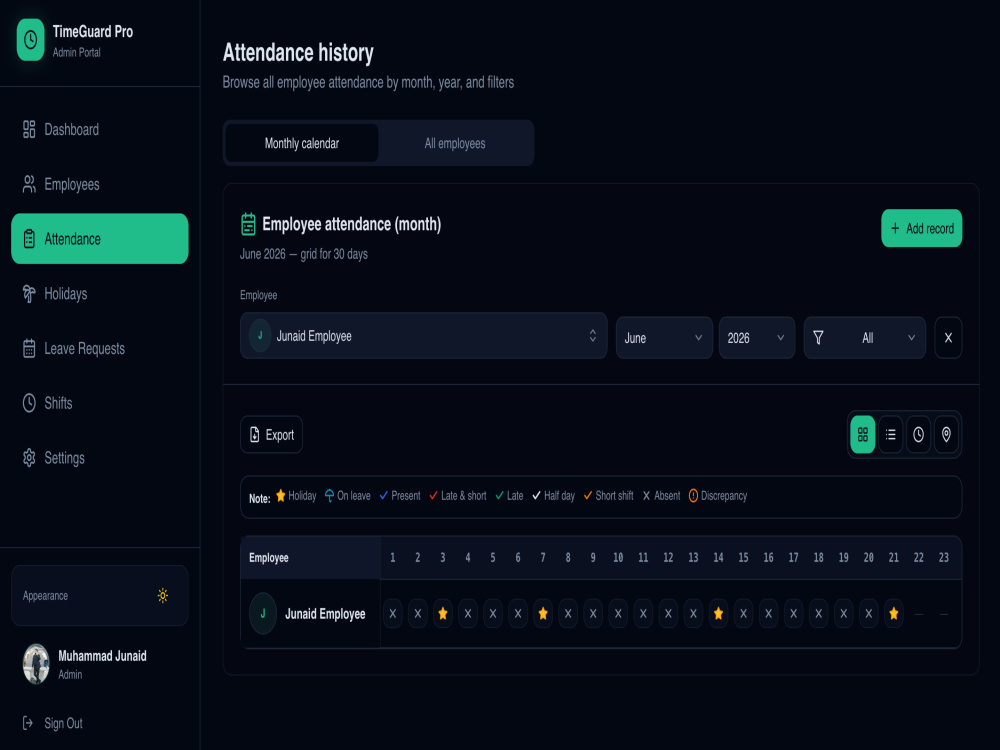Screen dimensions: 1000x750
Task: Open the holiday star for day 14
Action: tap(718, 614)
